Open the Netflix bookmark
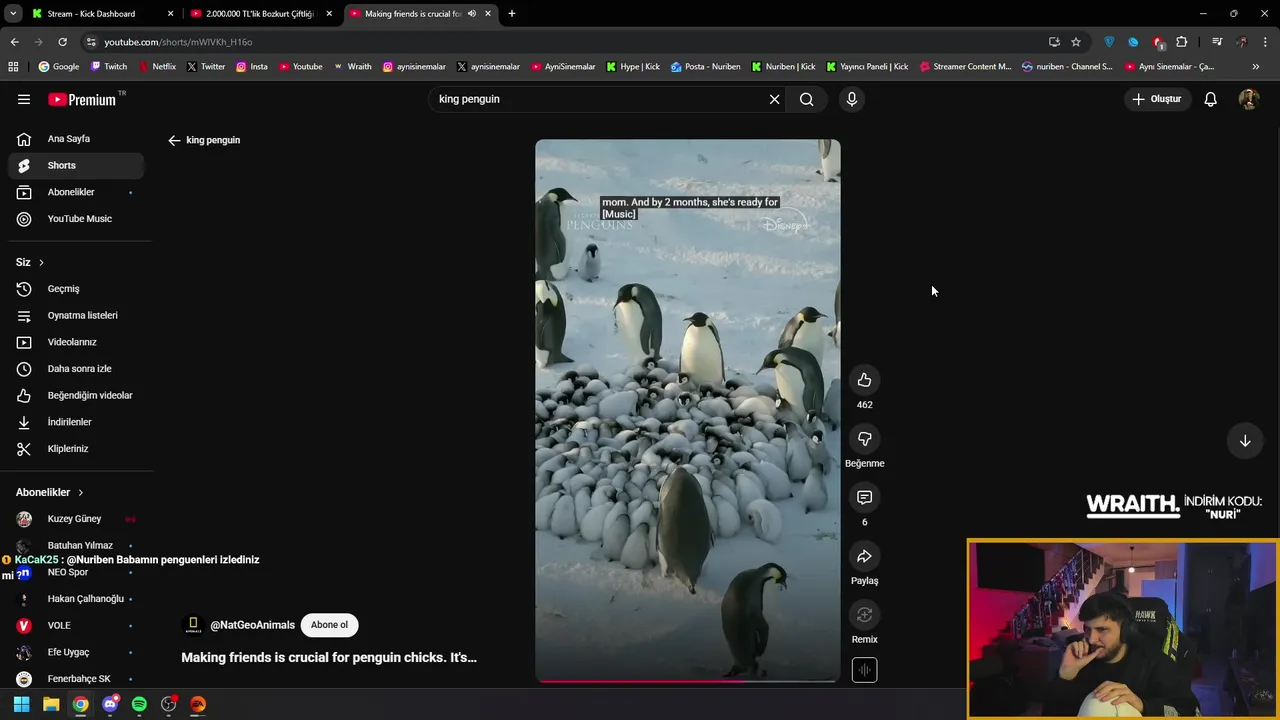 tap(157, 67)
